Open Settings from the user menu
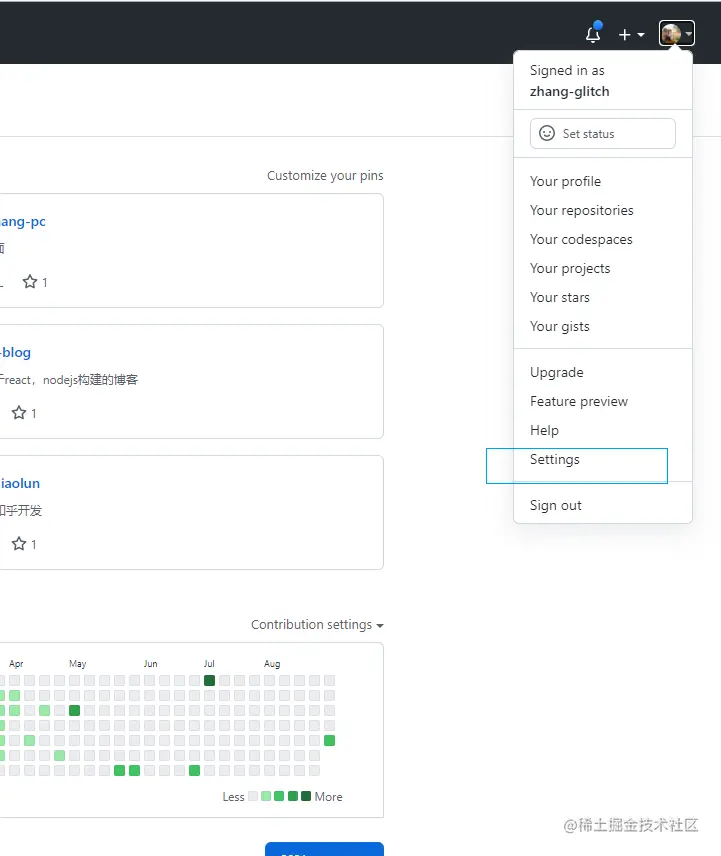Image resolution: width=721 pixels, height=856 pixels. [x=555, y=460]
